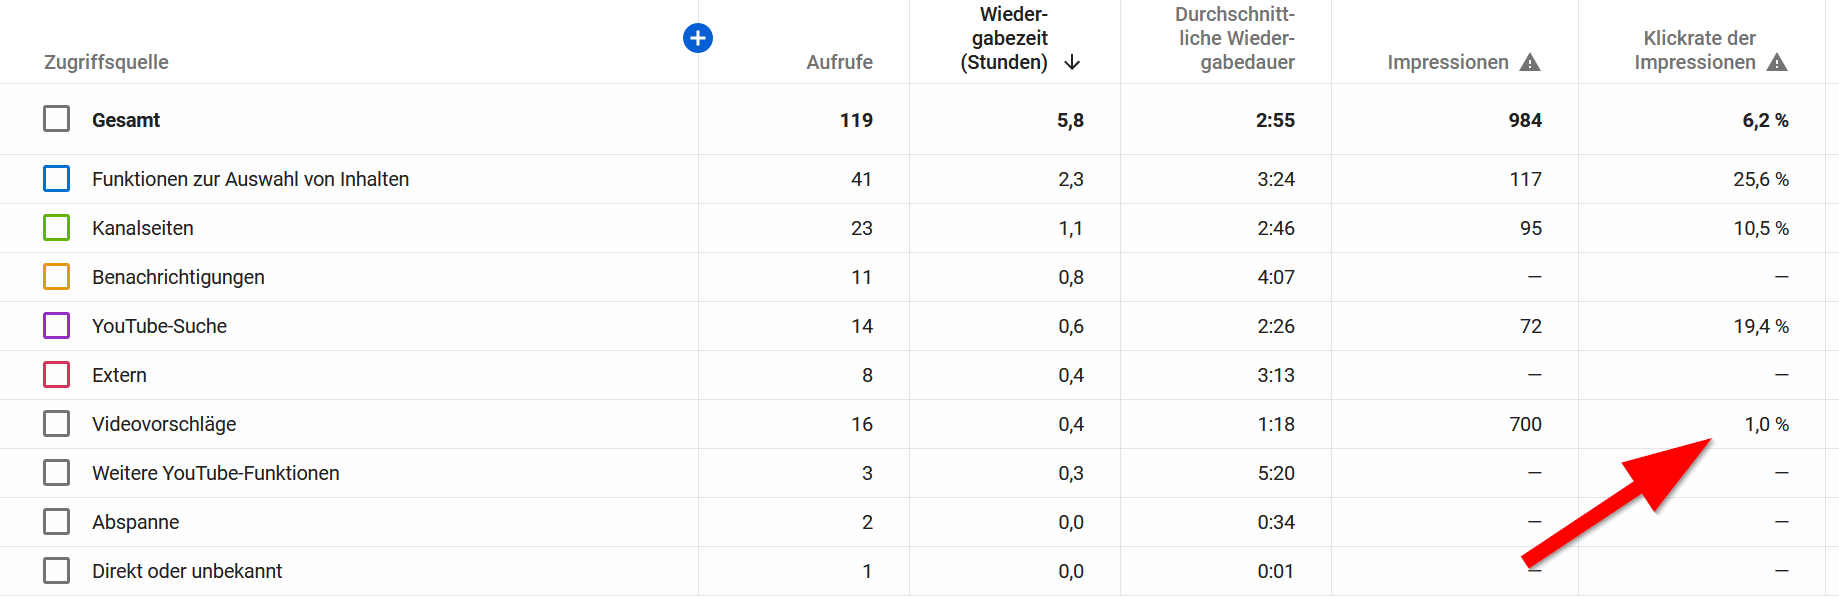The width and height of the screenshot is (1839, 611).
Task: Sort by Durchschnittliche Wiedergabedauer column header
Action: click(x=1235, y=39)
